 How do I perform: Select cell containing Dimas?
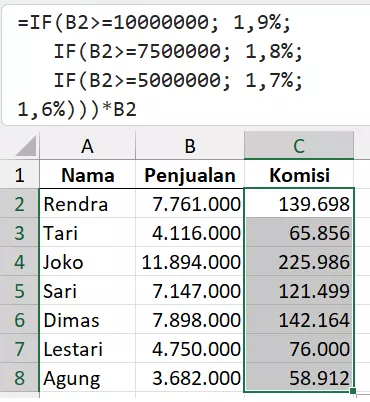pos(87,319)
